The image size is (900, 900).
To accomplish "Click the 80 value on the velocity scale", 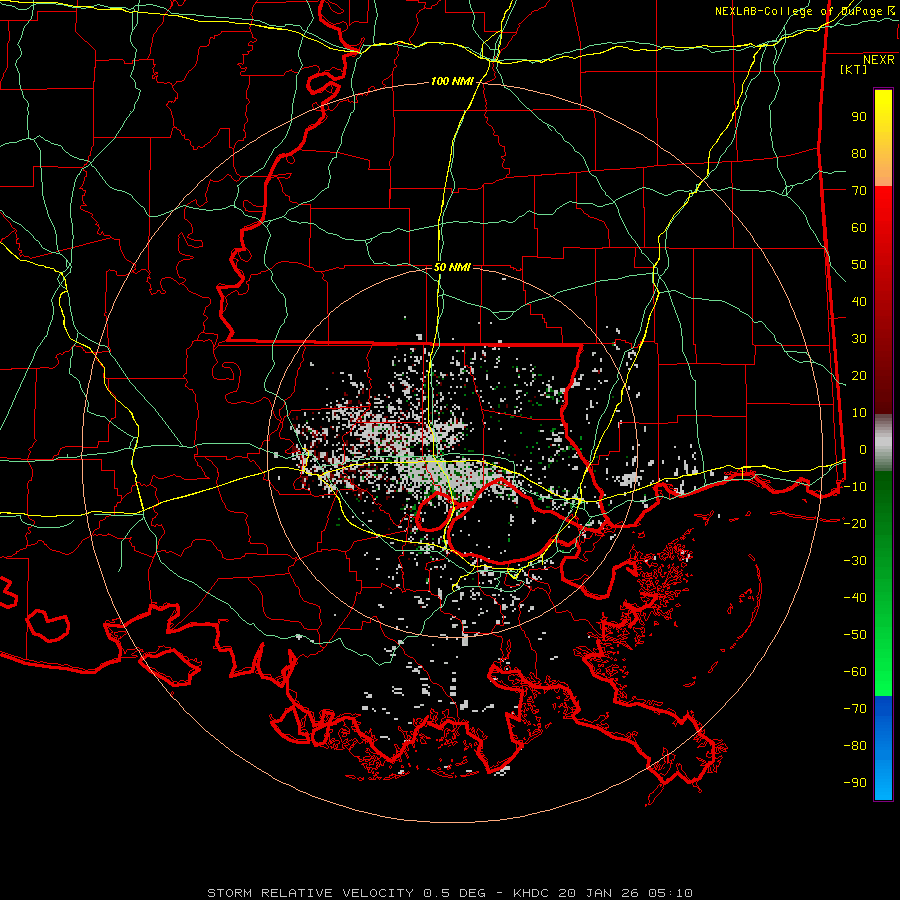I will coord(859,154).
